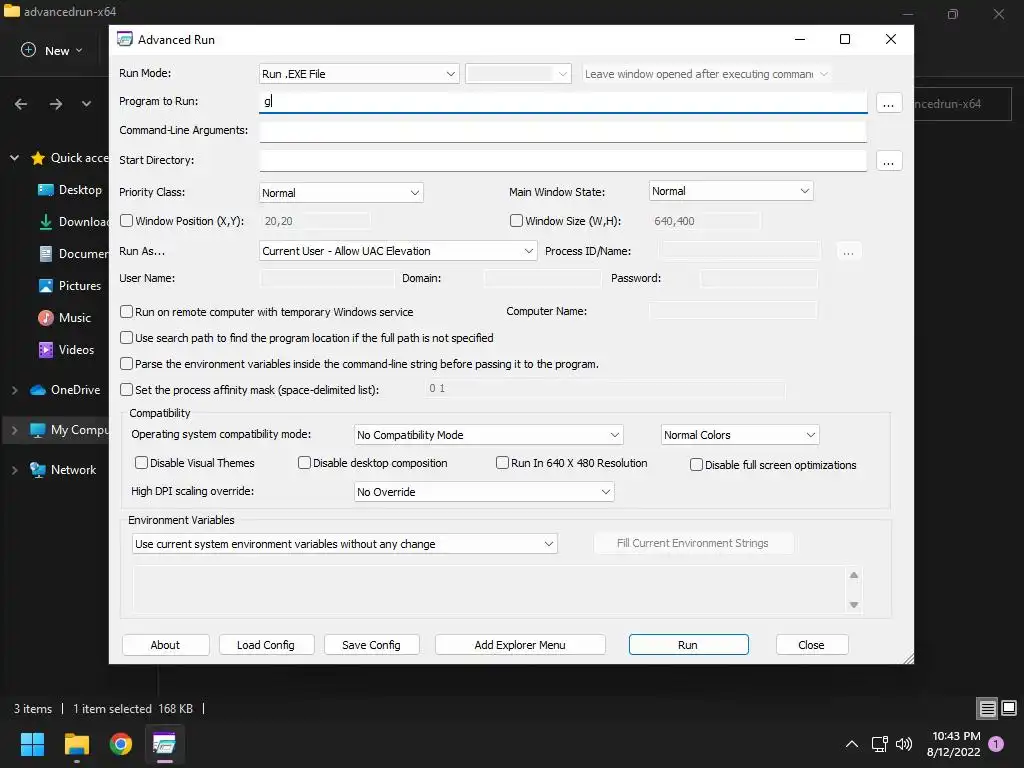The image size is (1024, 768).
Task: Open Windows Start menu
Action: (32, 744)
